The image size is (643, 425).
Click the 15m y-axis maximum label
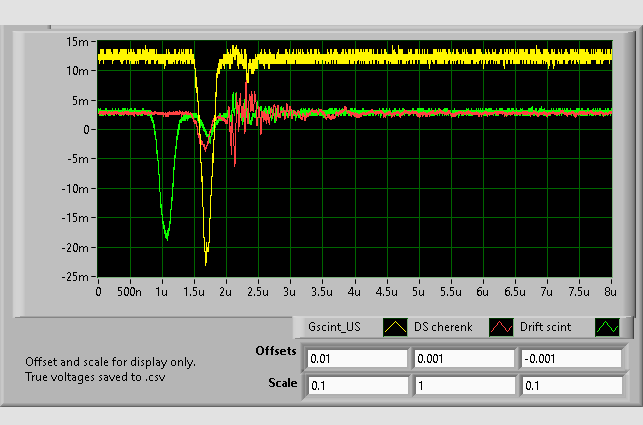77,42
